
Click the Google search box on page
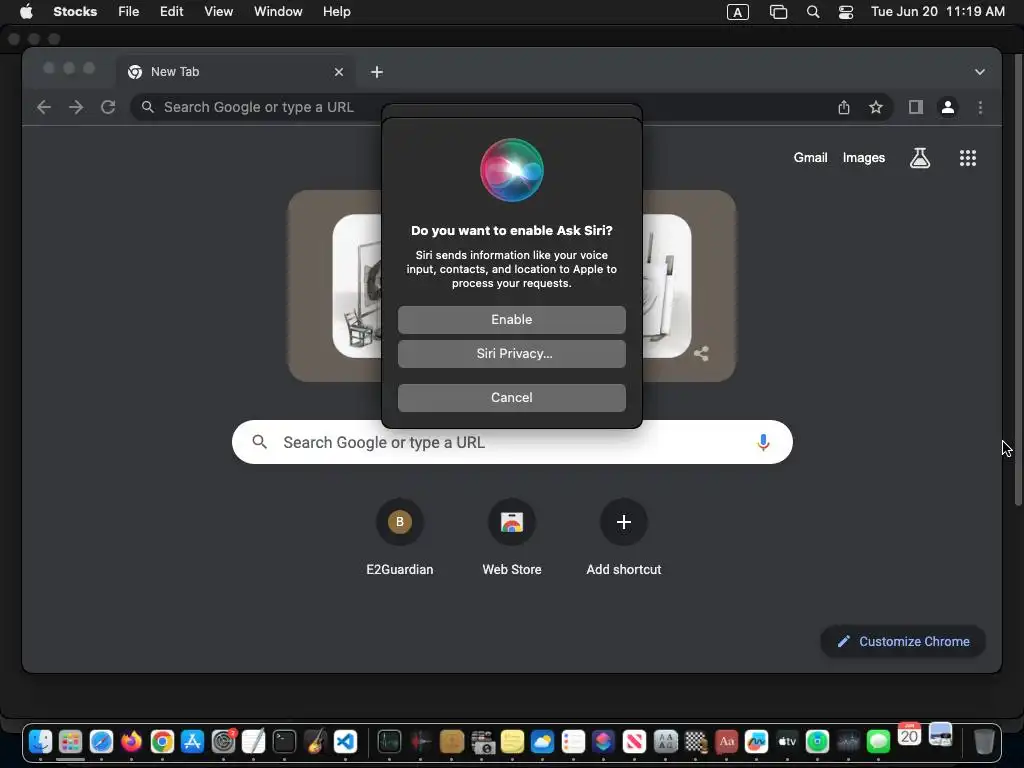click(512, 442)
